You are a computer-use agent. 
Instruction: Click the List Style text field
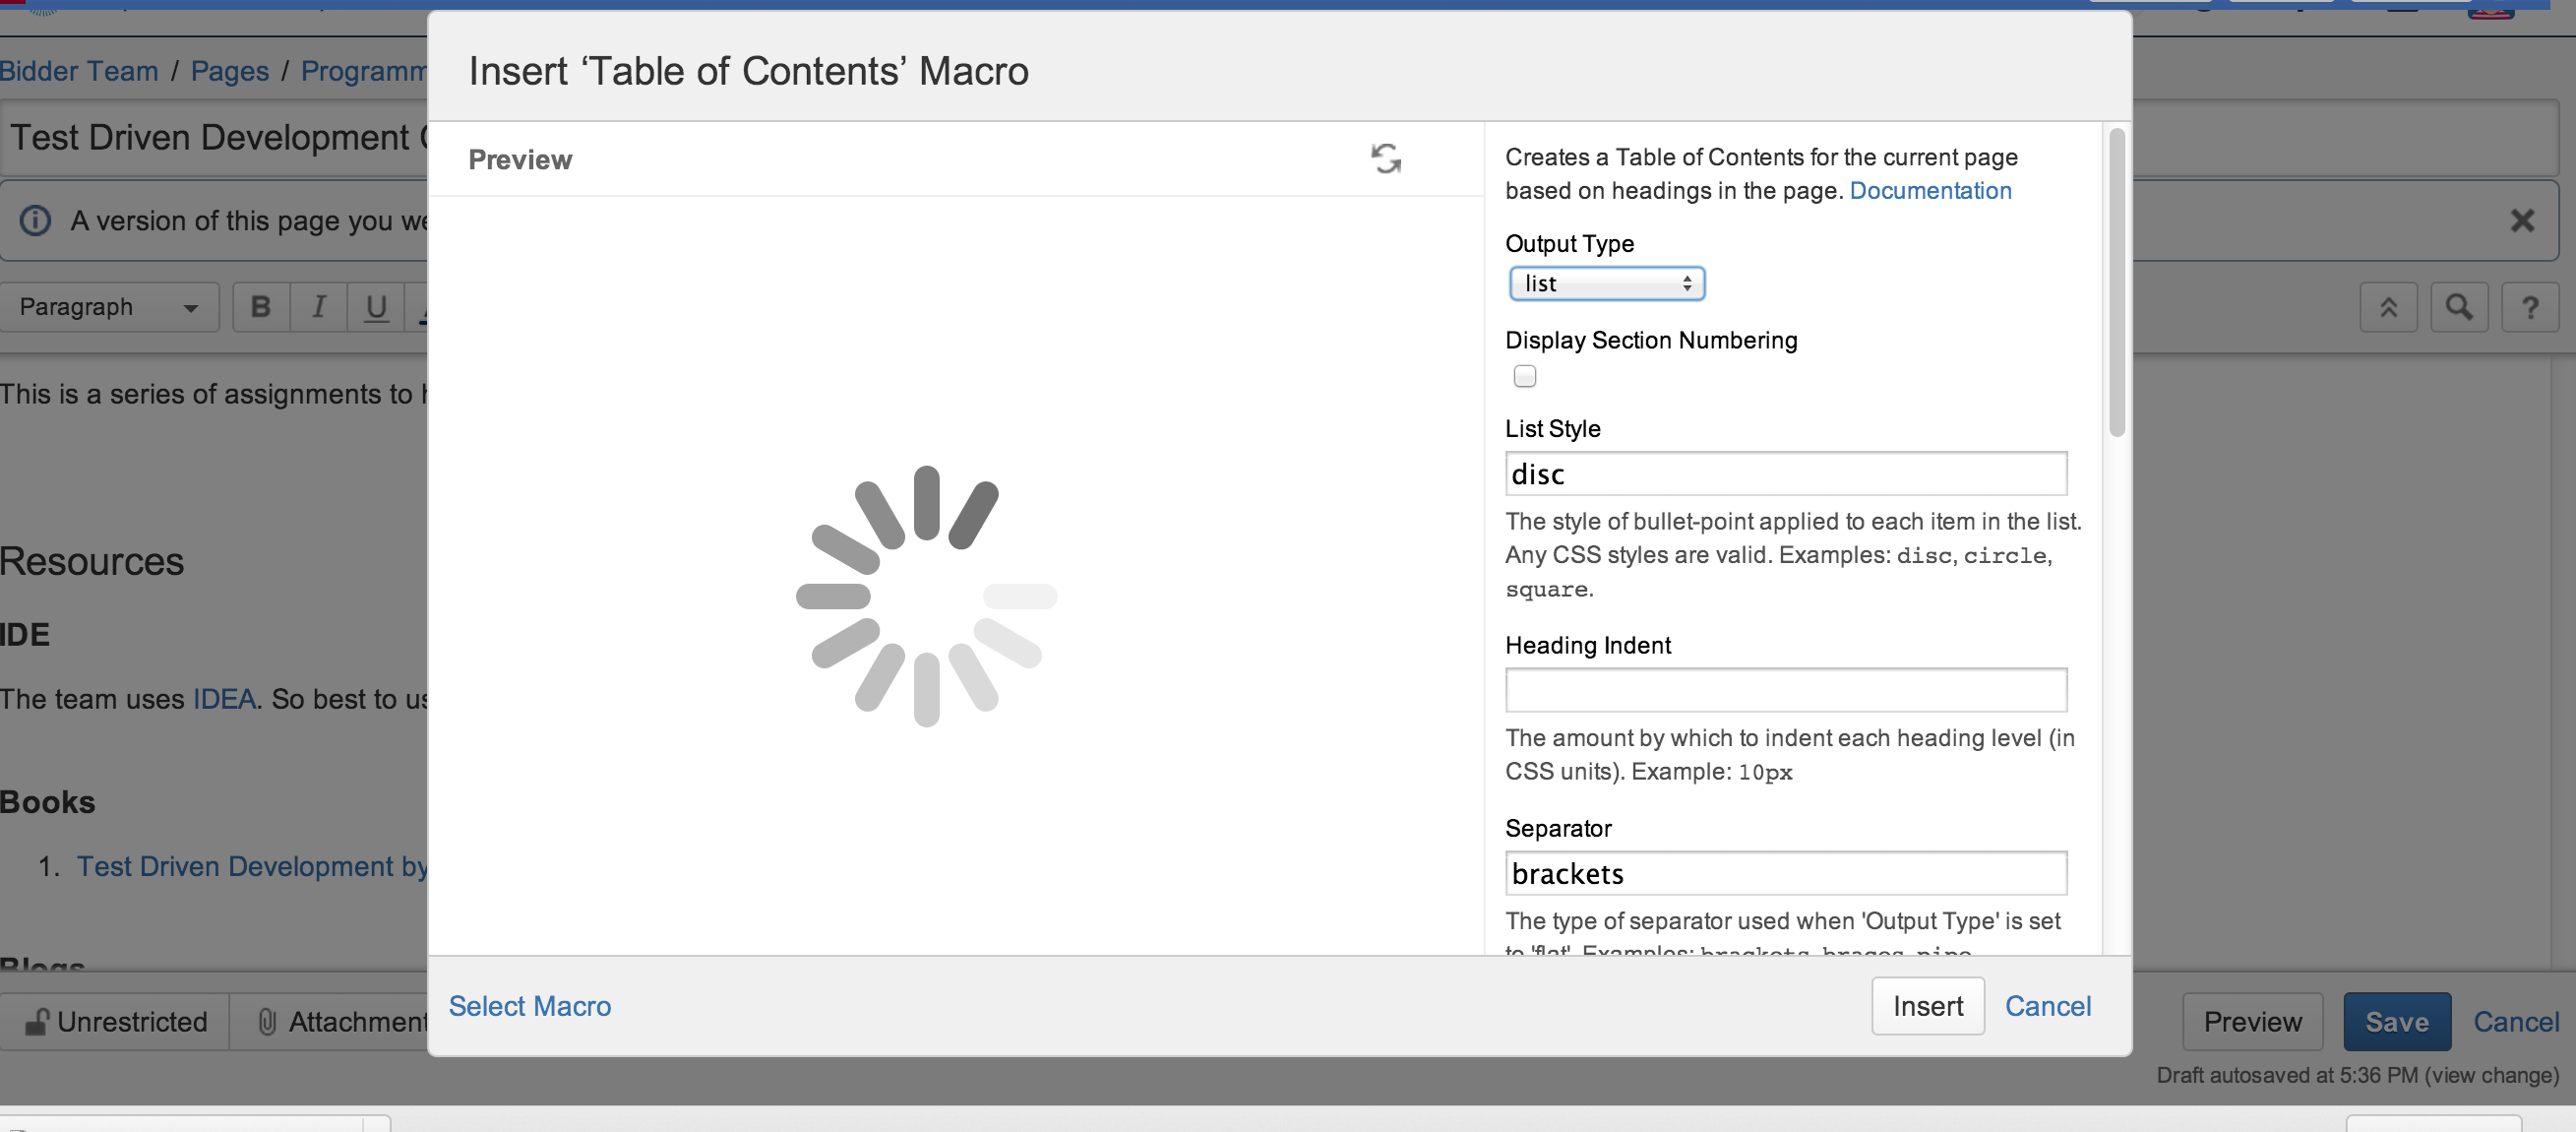pos(1785,474)
